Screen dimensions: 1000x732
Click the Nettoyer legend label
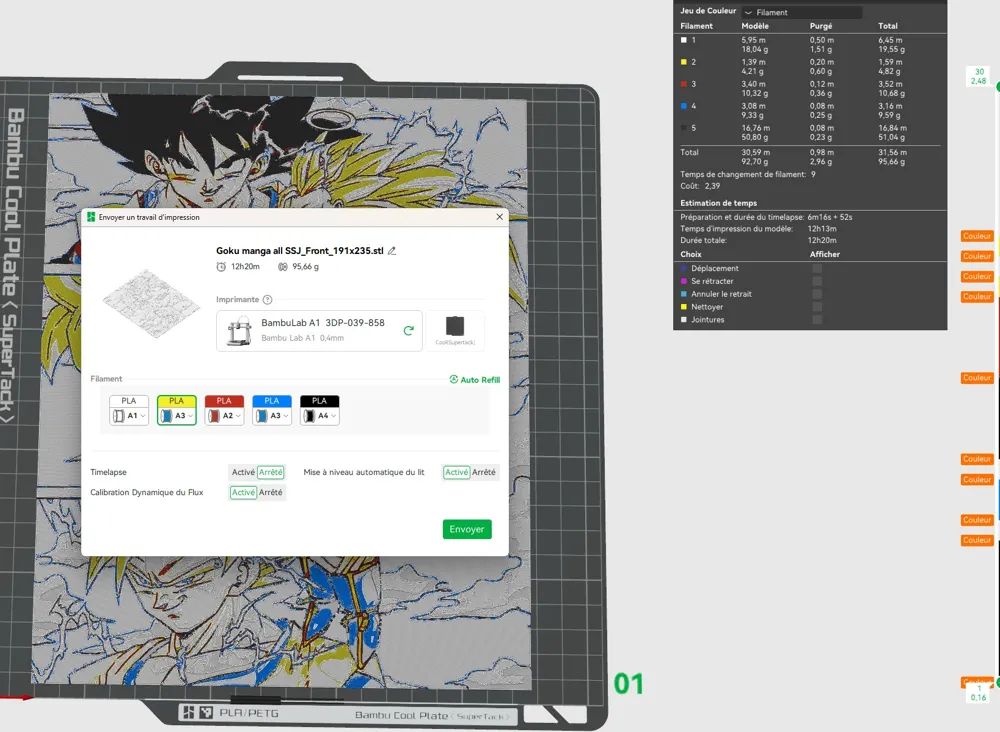pyautogui.click(x=707, y=307)
